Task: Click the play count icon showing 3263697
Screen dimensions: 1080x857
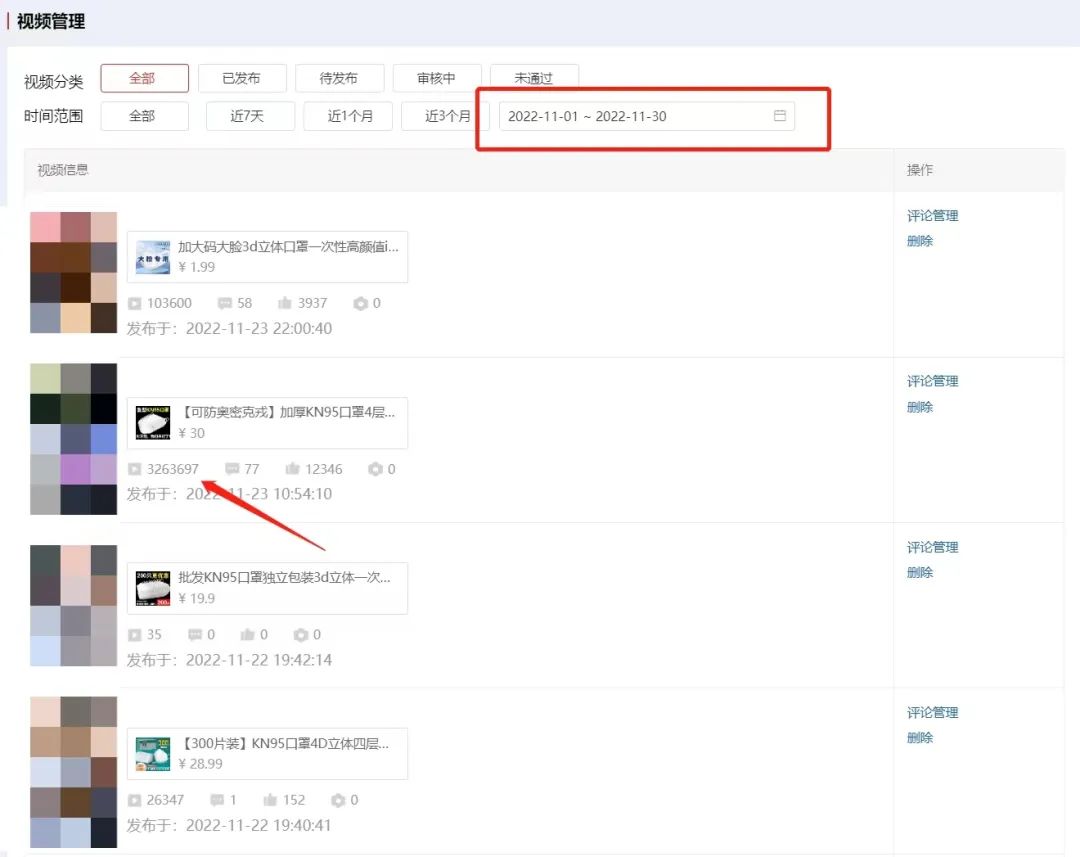Action: point(135,468)
